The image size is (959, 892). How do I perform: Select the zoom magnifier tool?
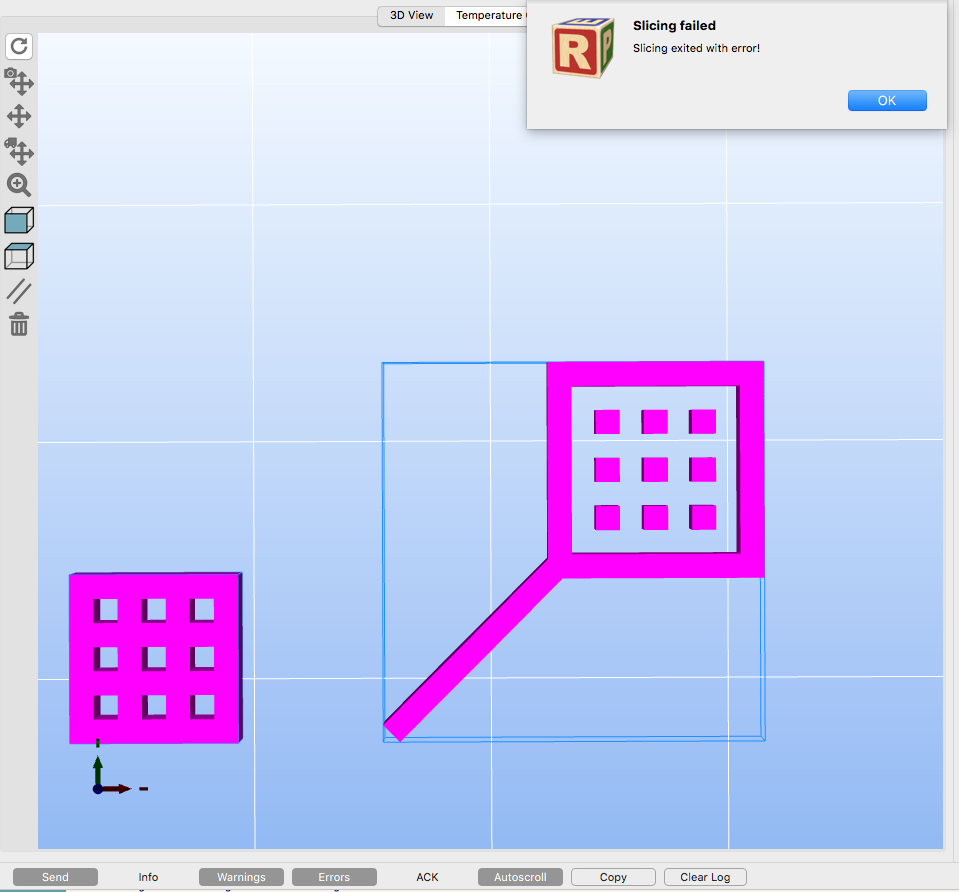point(19,185)
